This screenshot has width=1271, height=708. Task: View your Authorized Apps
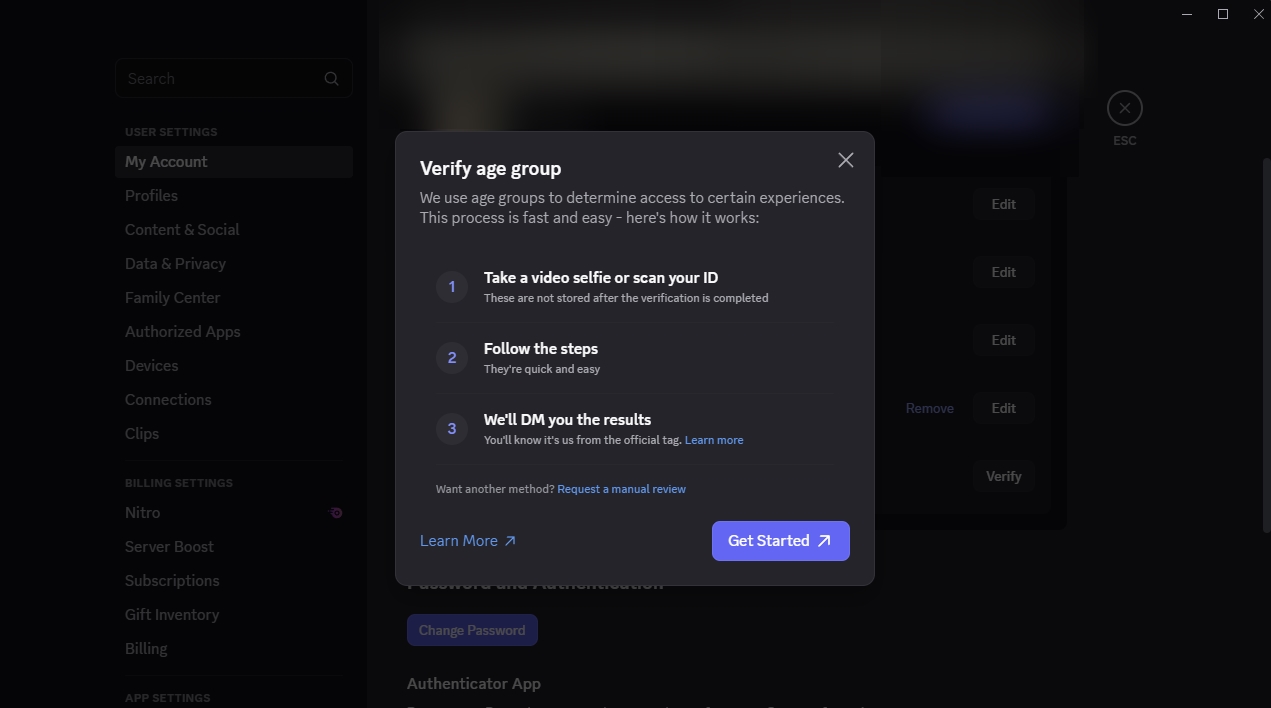[x=182, y=331]
